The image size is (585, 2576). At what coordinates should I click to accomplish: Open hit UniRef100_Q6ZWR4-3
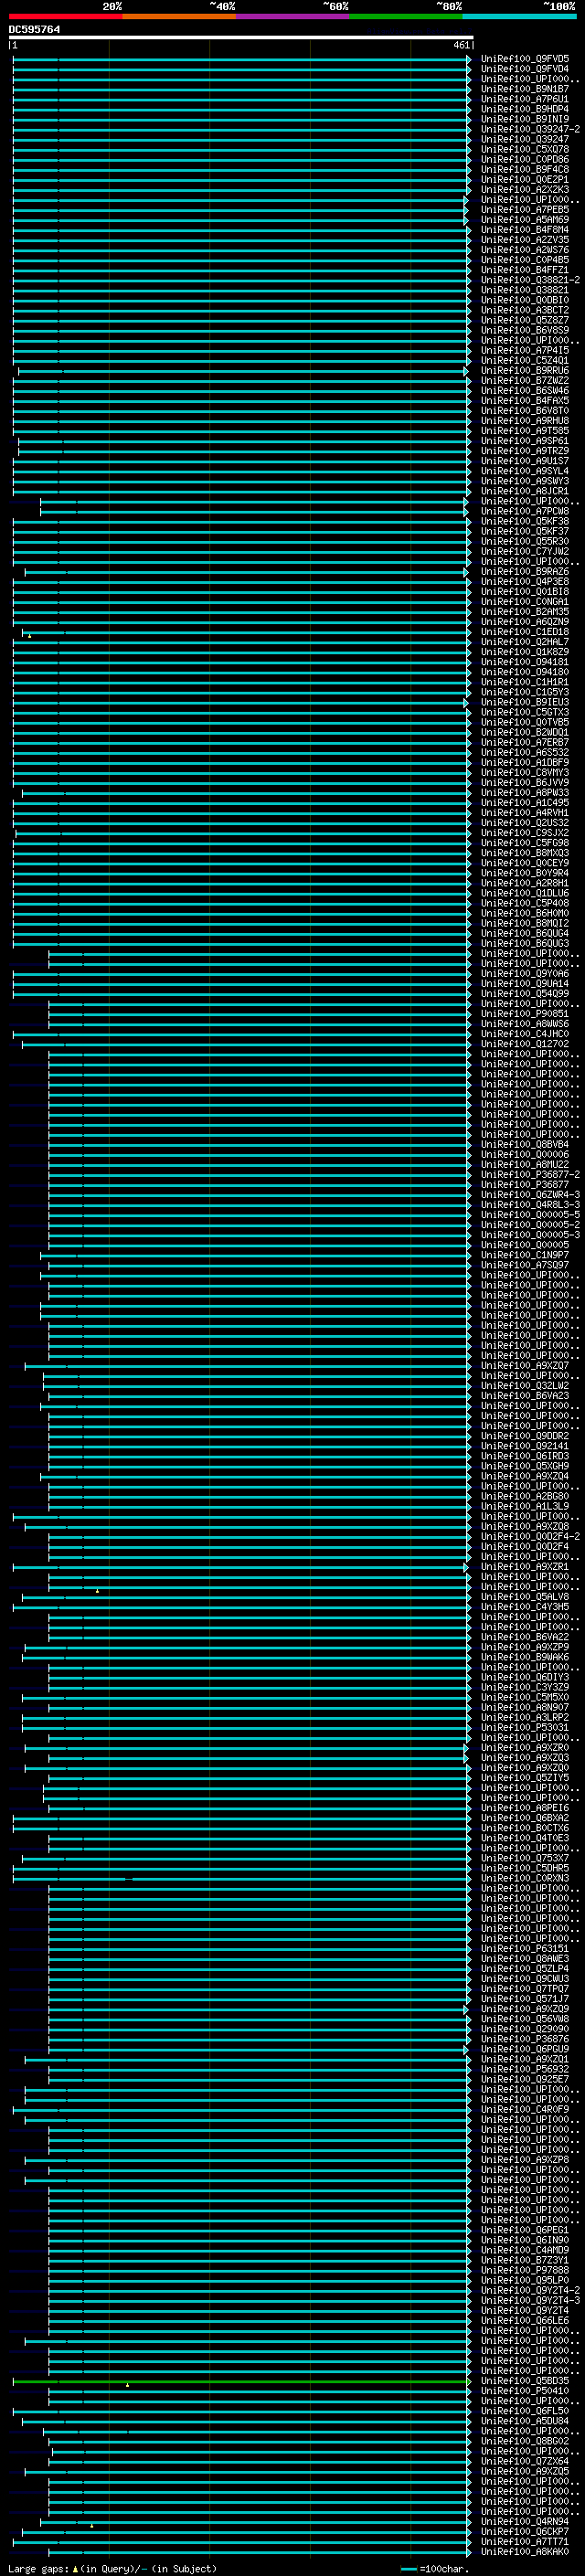530,1195
